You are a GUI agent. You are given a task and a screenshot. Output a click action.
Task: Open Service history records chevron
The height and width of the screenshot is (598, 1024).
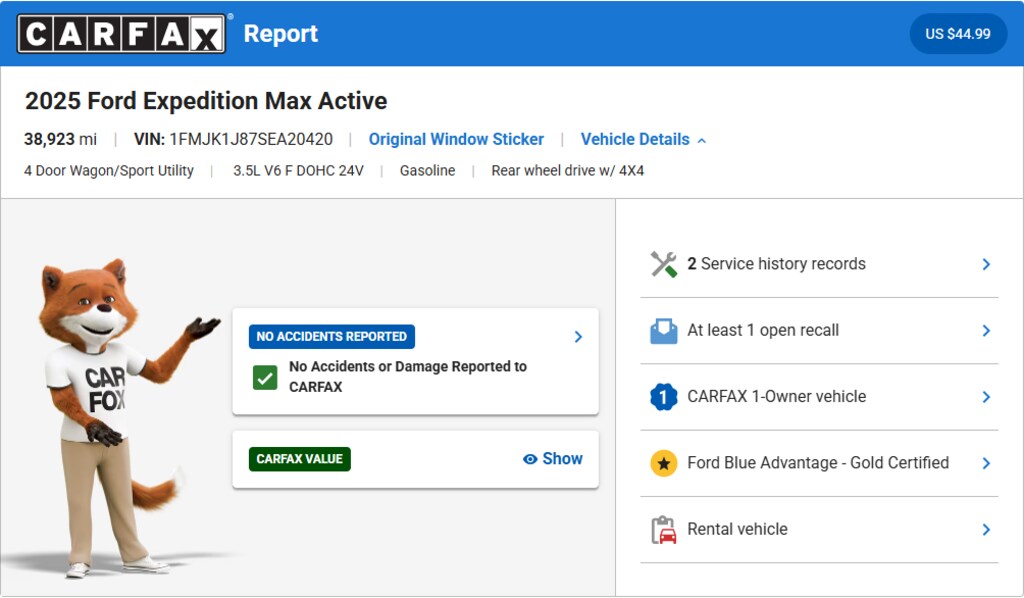point(986,264)
